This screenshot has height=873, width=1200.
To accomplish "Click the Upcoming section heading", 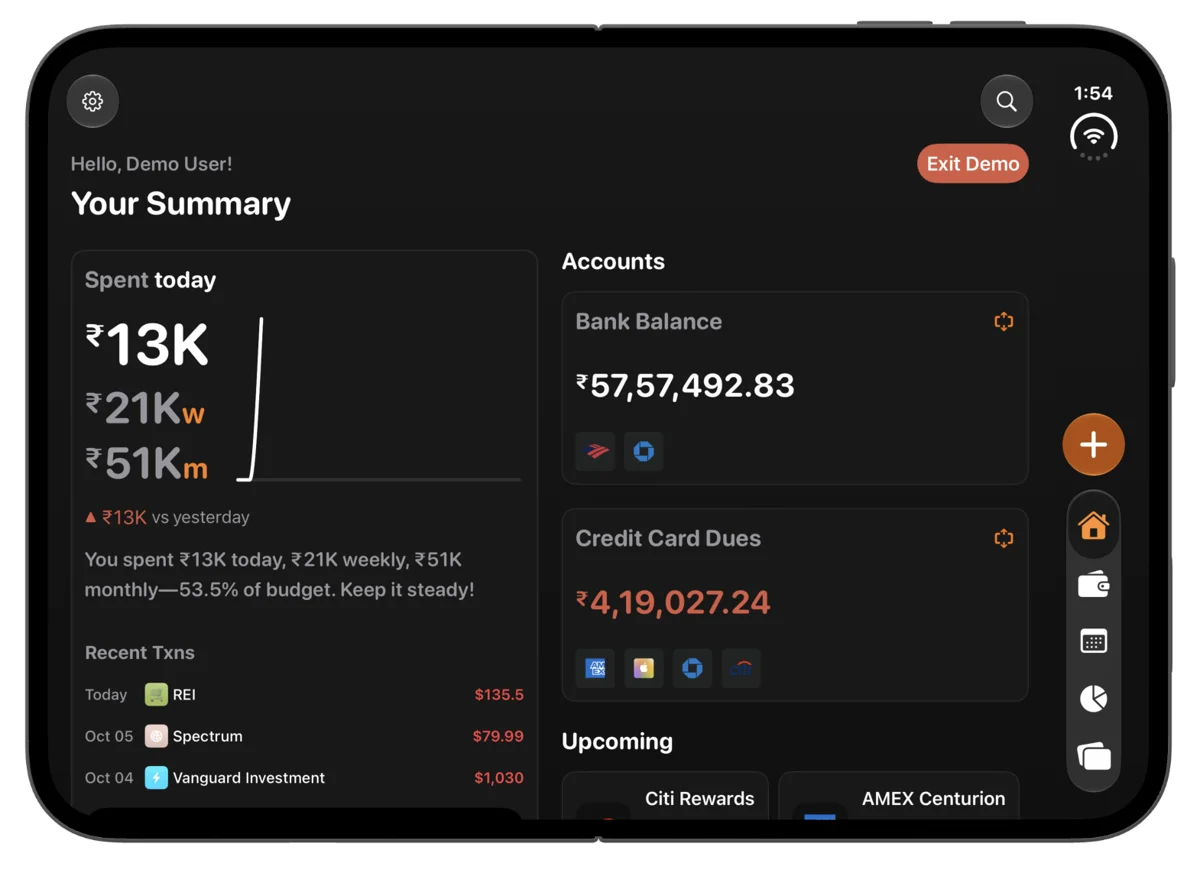I will pos(617,741).
